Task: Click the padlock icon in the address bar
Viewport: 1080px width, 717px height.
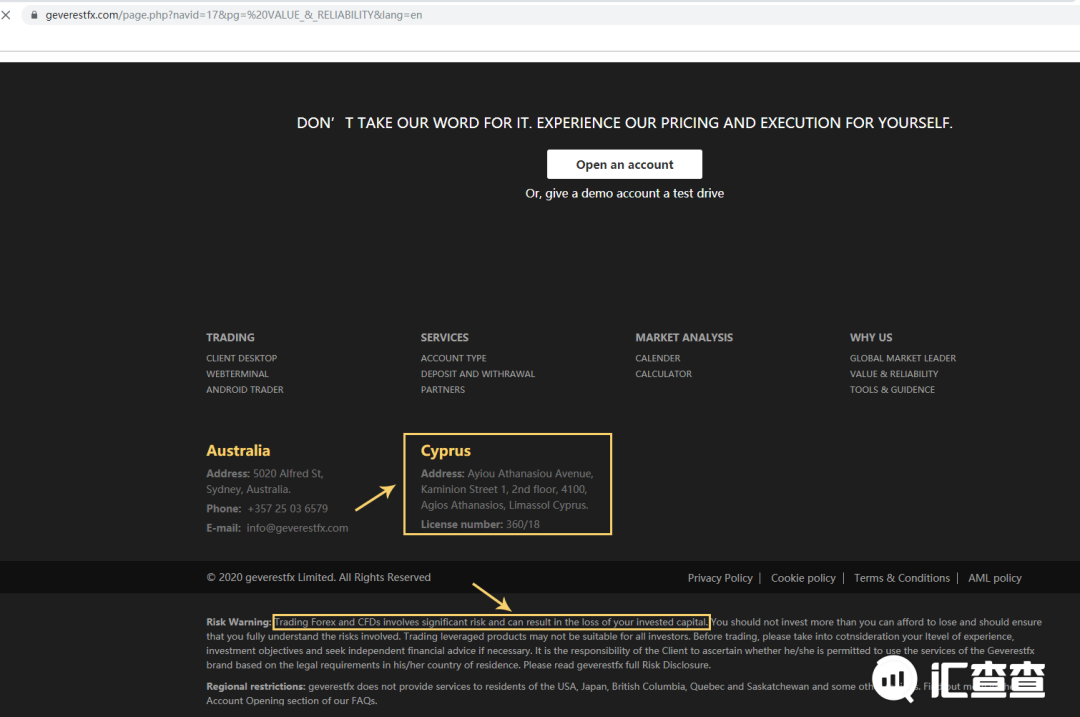Action: coord(34,14)
